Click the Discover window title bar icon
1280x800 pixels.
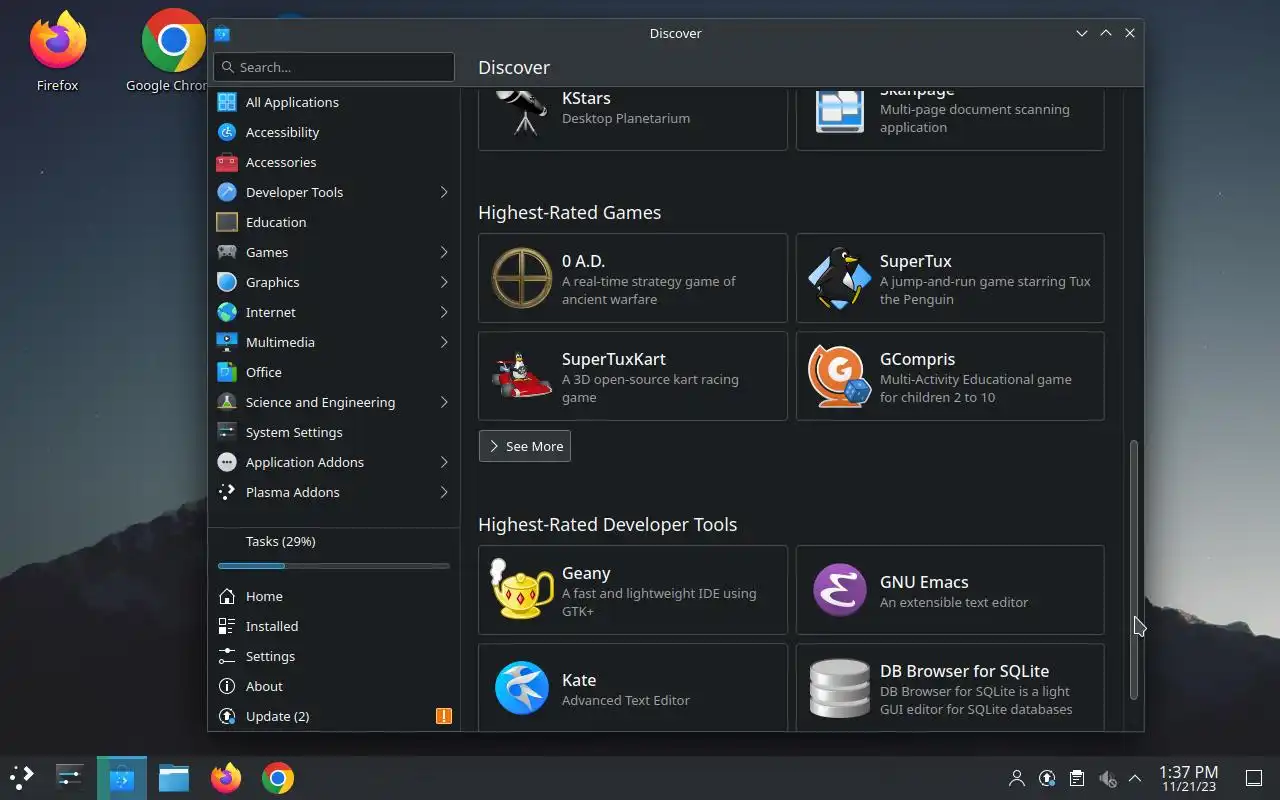pos(222,33)
